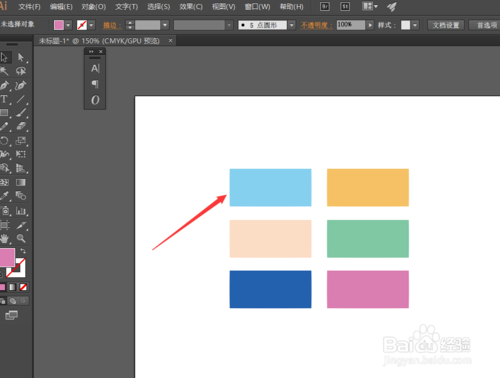Image resolution: width=500 pixels, height=378 pixels.
Task: Select the Column Graph tool
Action: (x=21, y=211)
